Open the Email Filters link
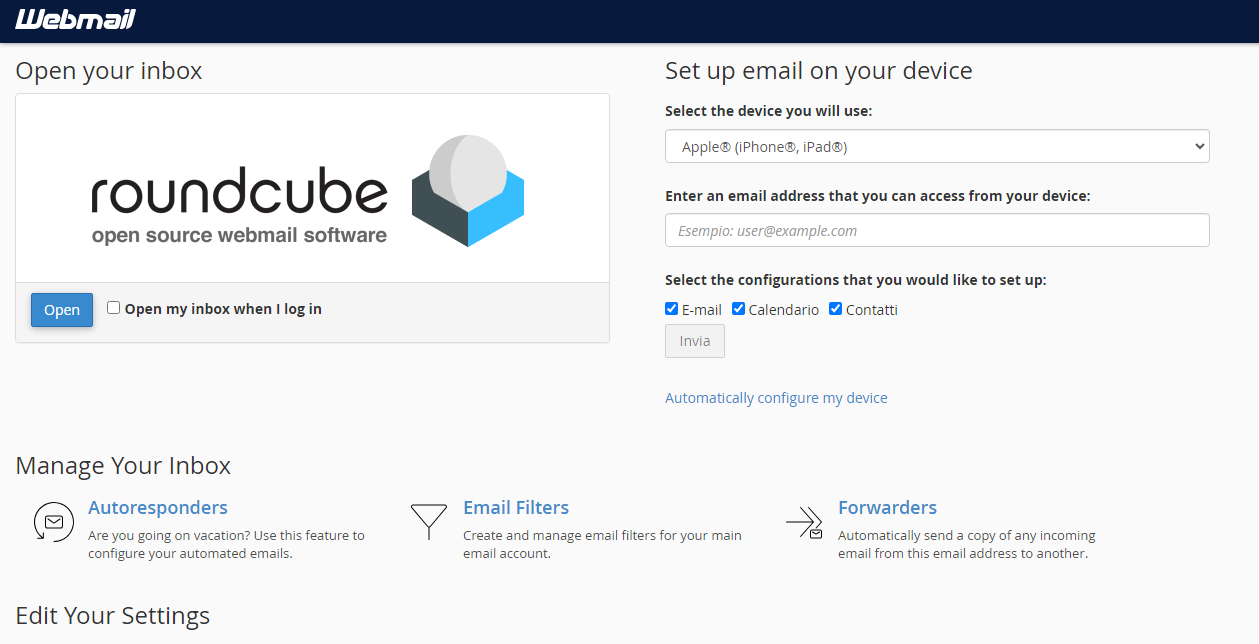 pos(516,508)
